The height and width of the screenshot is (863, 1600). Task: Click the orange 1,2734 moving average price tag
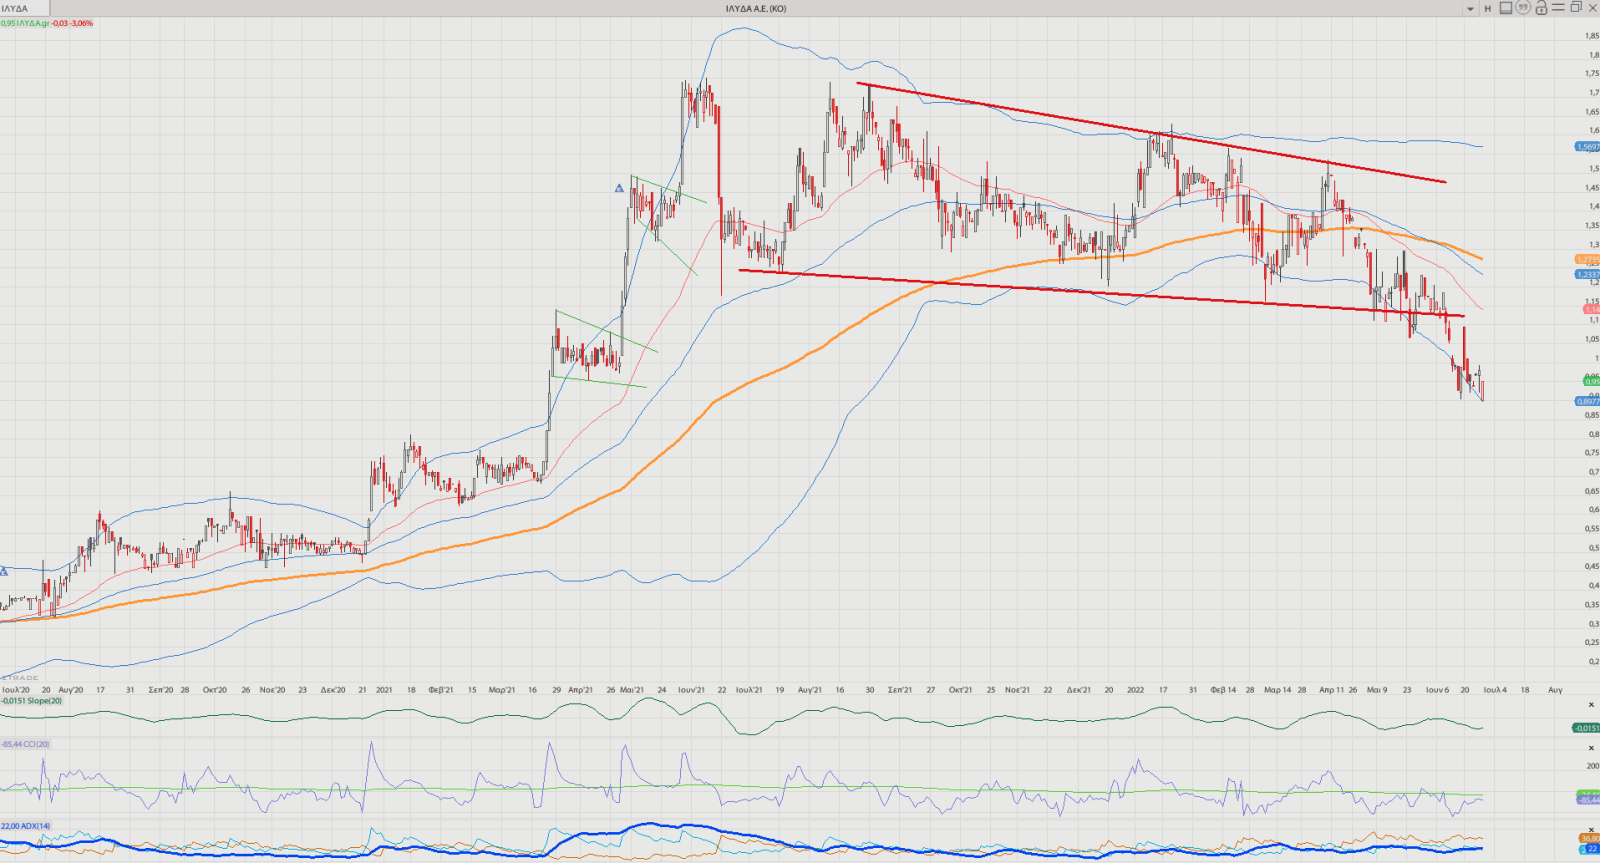coord(1587,259)
